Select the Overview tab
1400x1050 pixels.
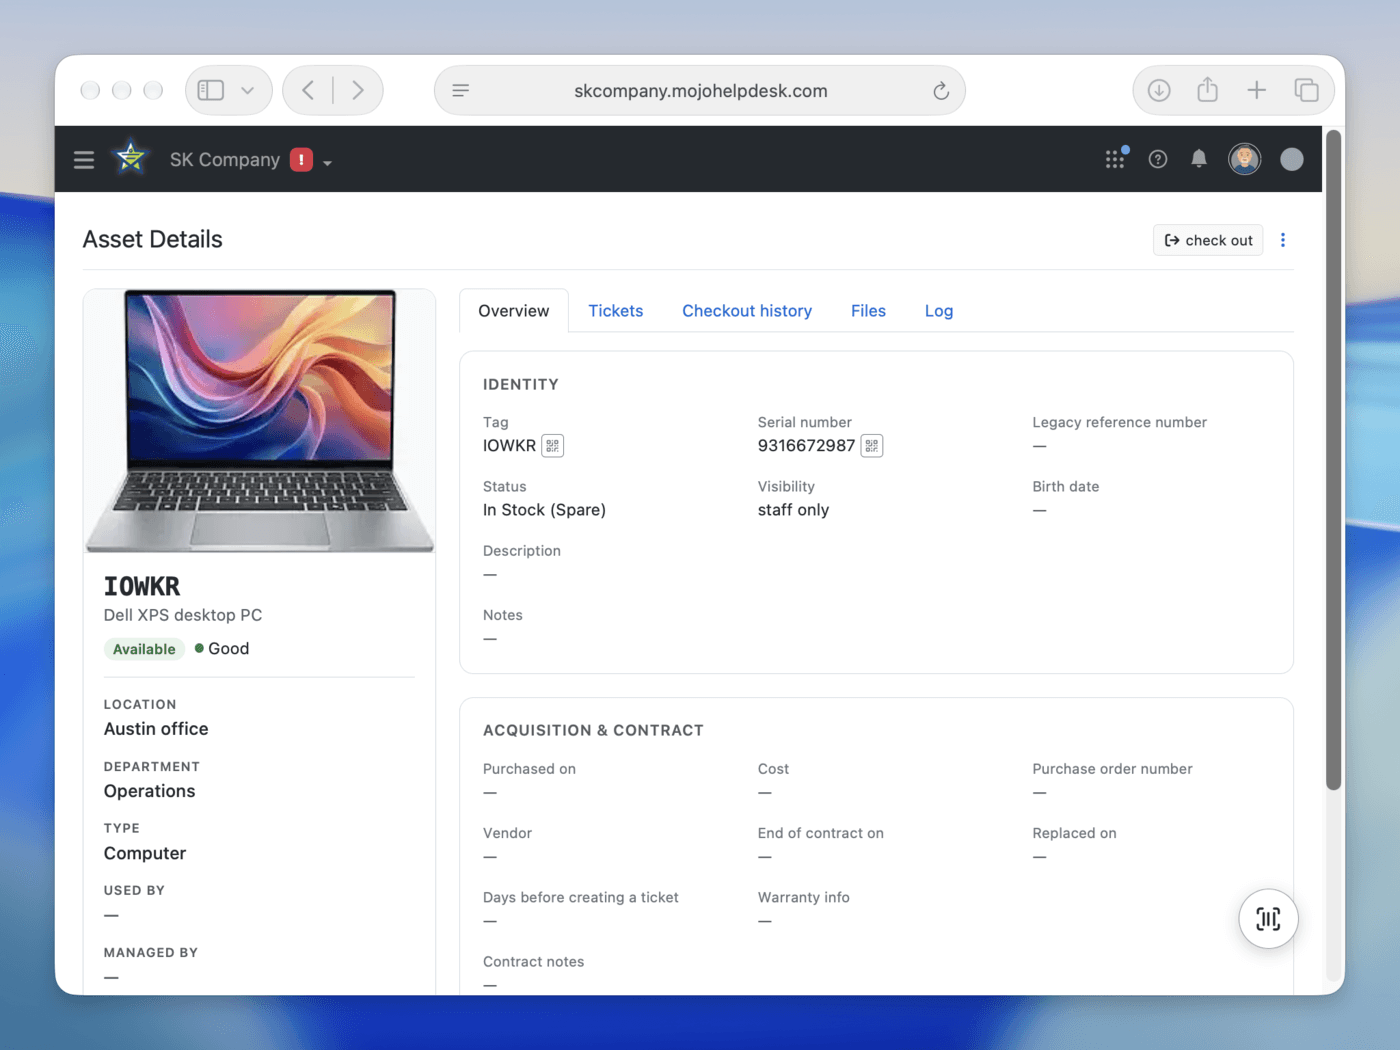coord(514,311)
